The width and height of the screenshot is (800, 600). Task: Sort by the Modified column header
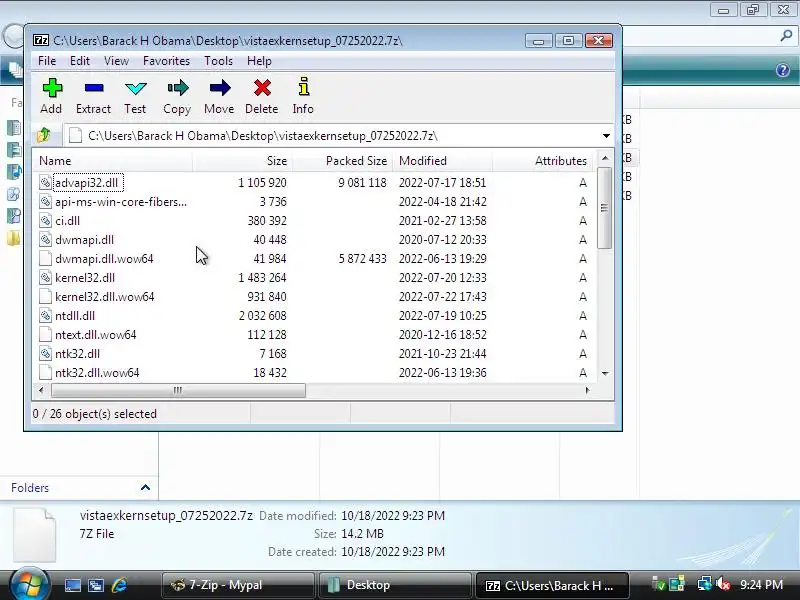click(442, 161)
